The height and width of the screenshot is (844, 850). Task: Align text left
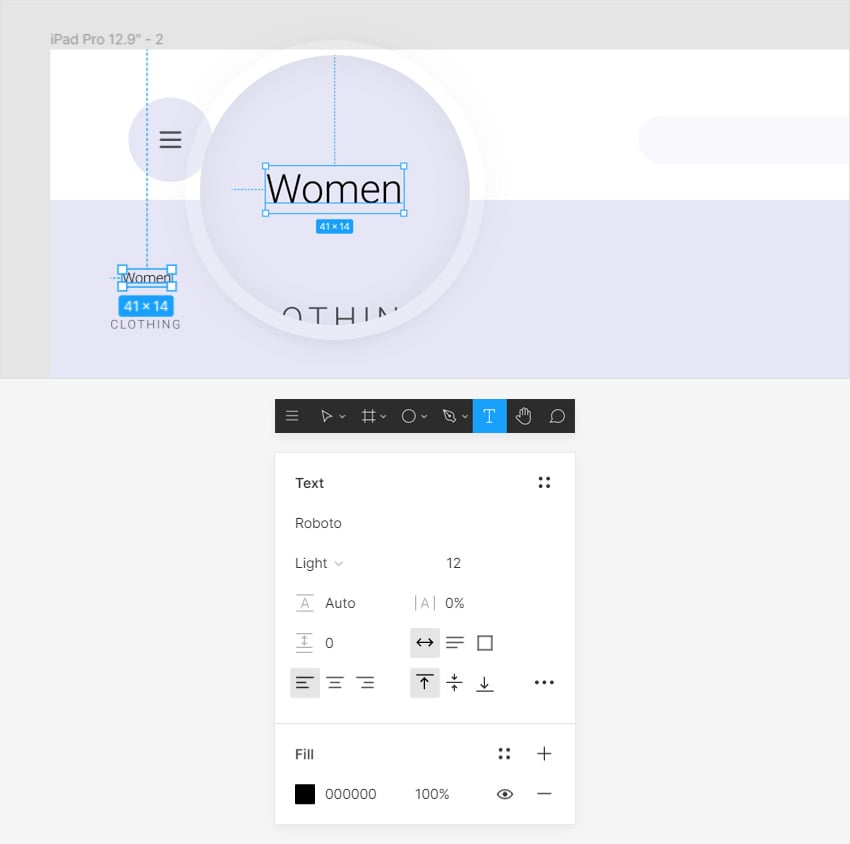pyautogui.click(x=305, y=683)
